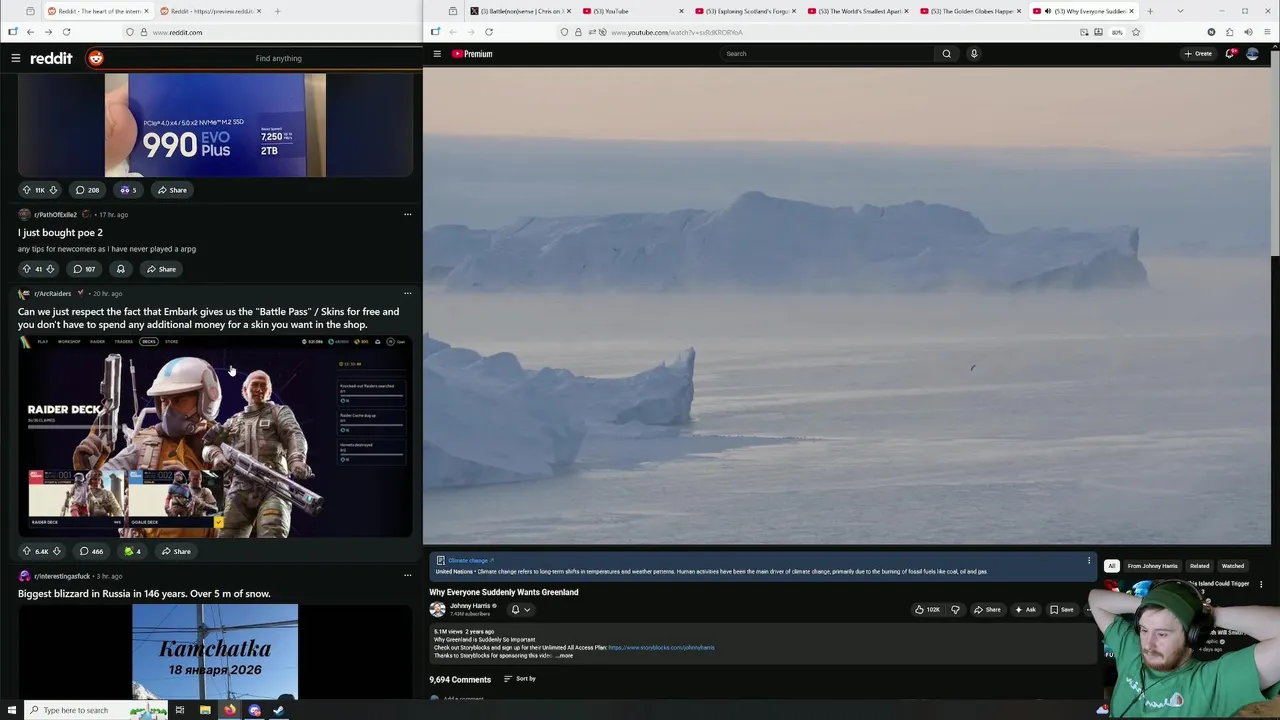Click the Reddit snoo avatar icon
The image size is (1280, 720).
point(96,58)
